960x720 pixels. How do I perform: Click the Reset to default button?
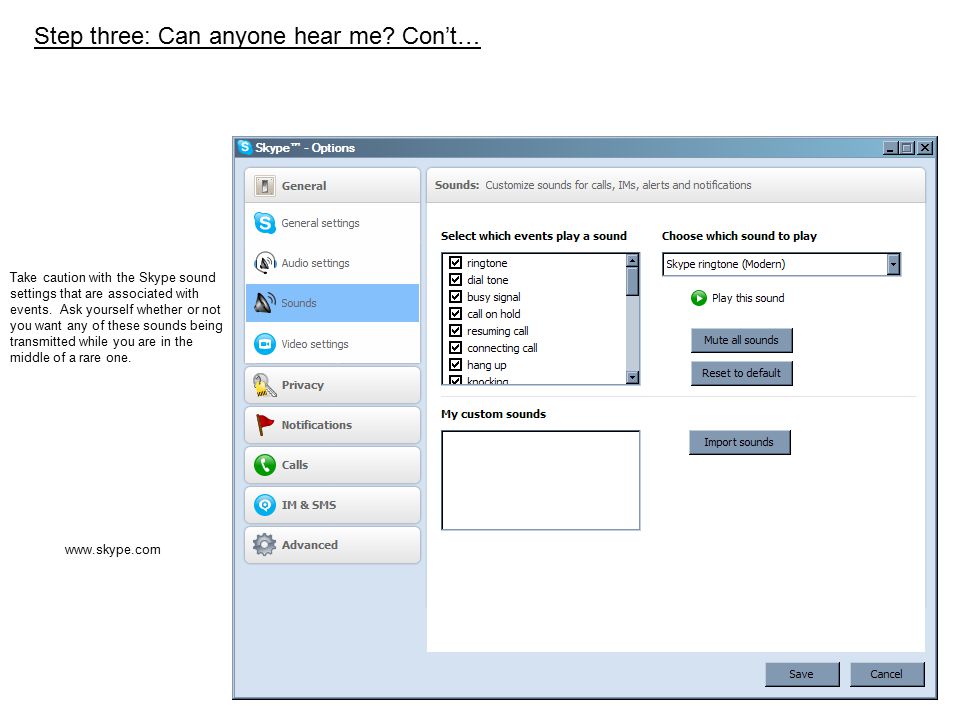pos(741,373)
